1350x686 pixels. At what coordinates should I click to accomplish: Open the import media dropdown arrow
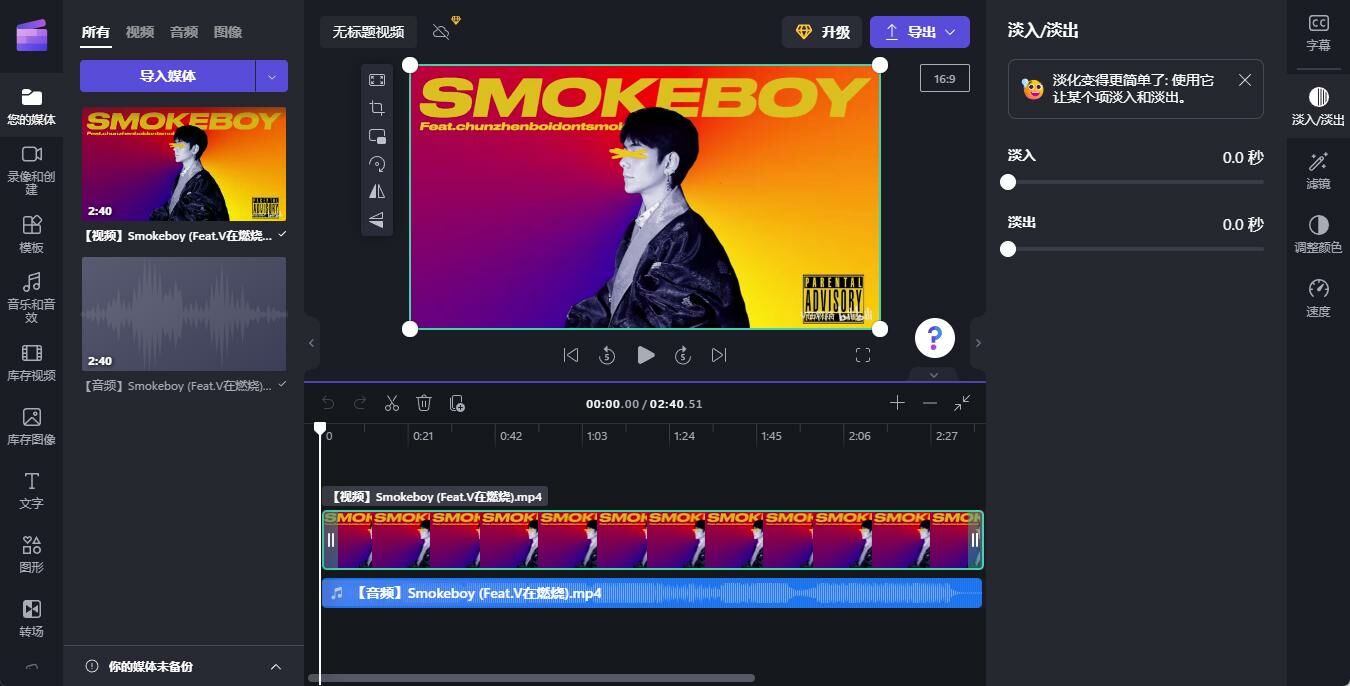coord(272,76)
